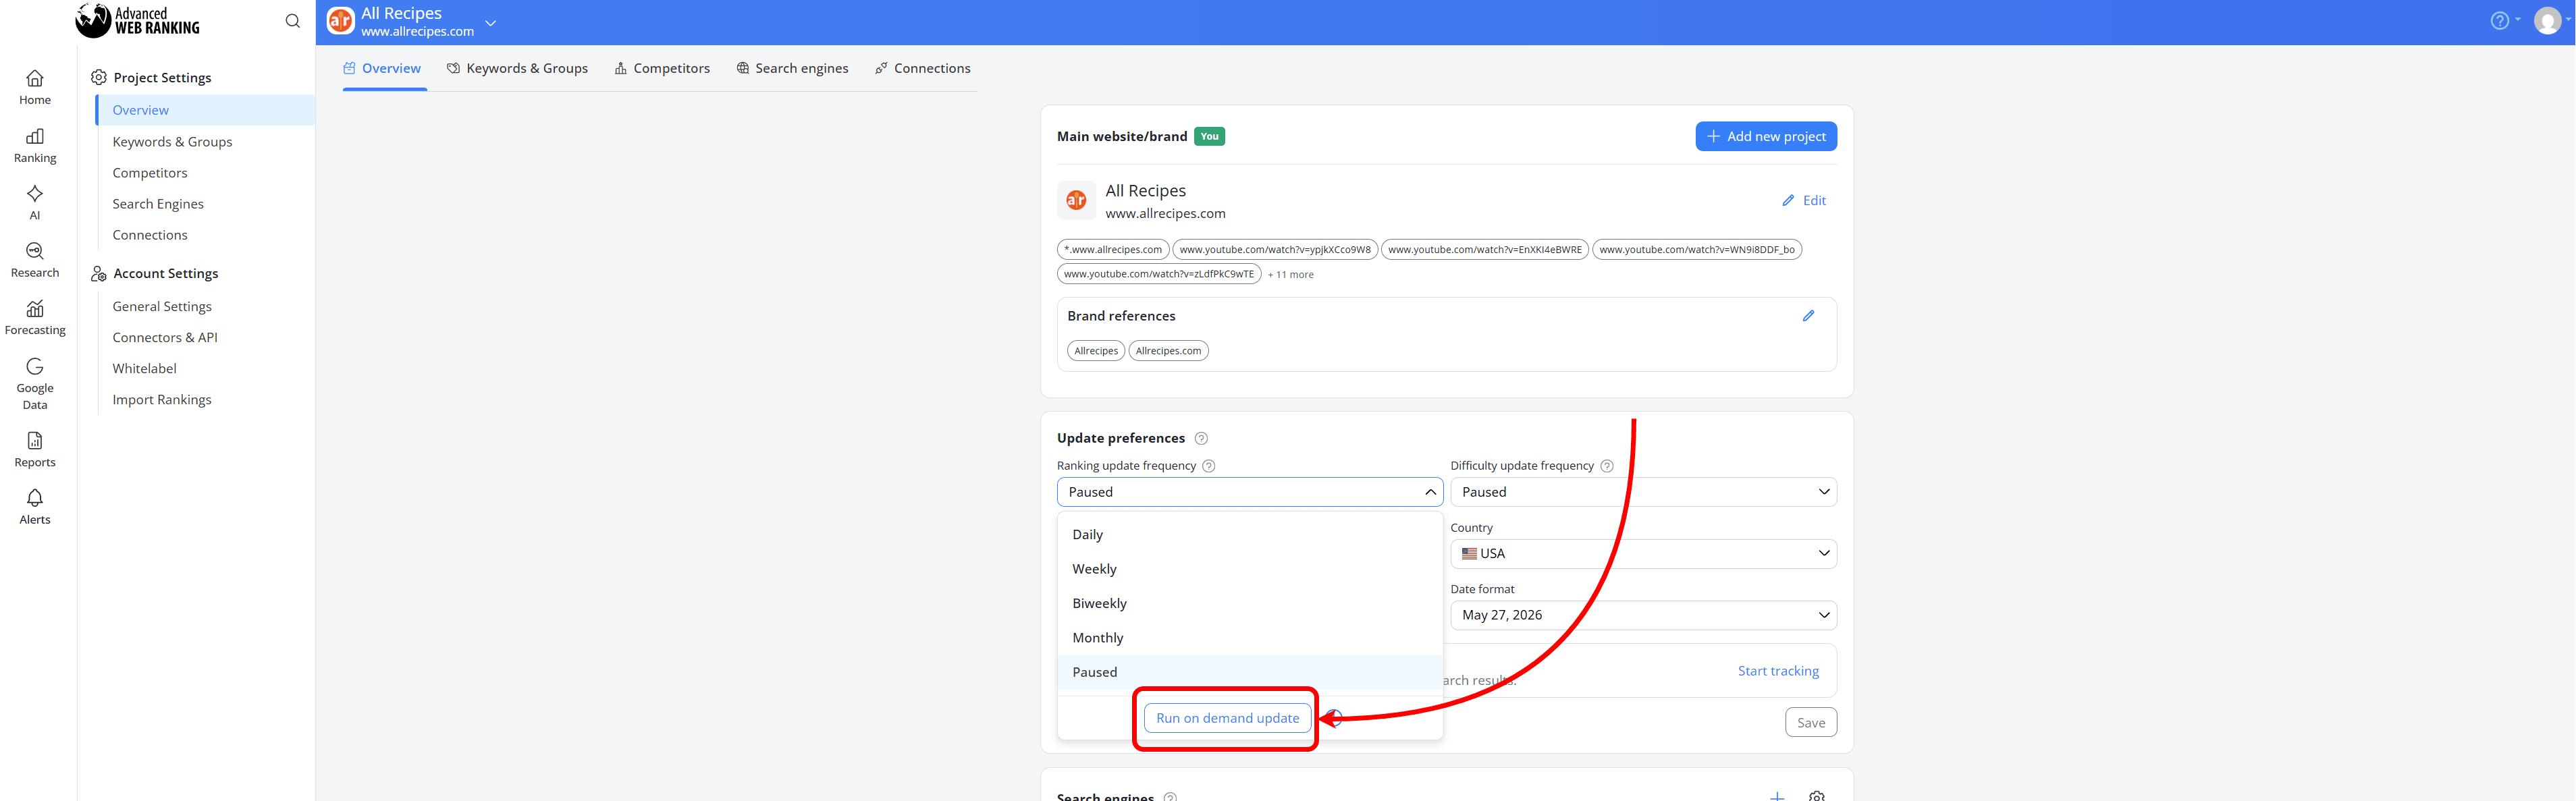This screenshot has height=801, width=2576.
Task: Click help icon beside Search engines heading
Action: pyautogui.click(x=1170, y=797)
